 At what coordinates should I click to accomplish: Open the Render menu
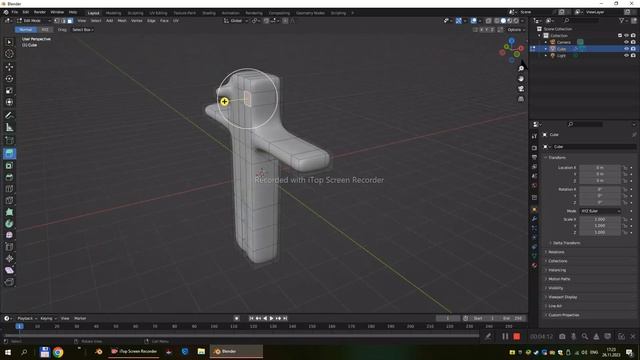pyautogui.click(x=40, y=12)
